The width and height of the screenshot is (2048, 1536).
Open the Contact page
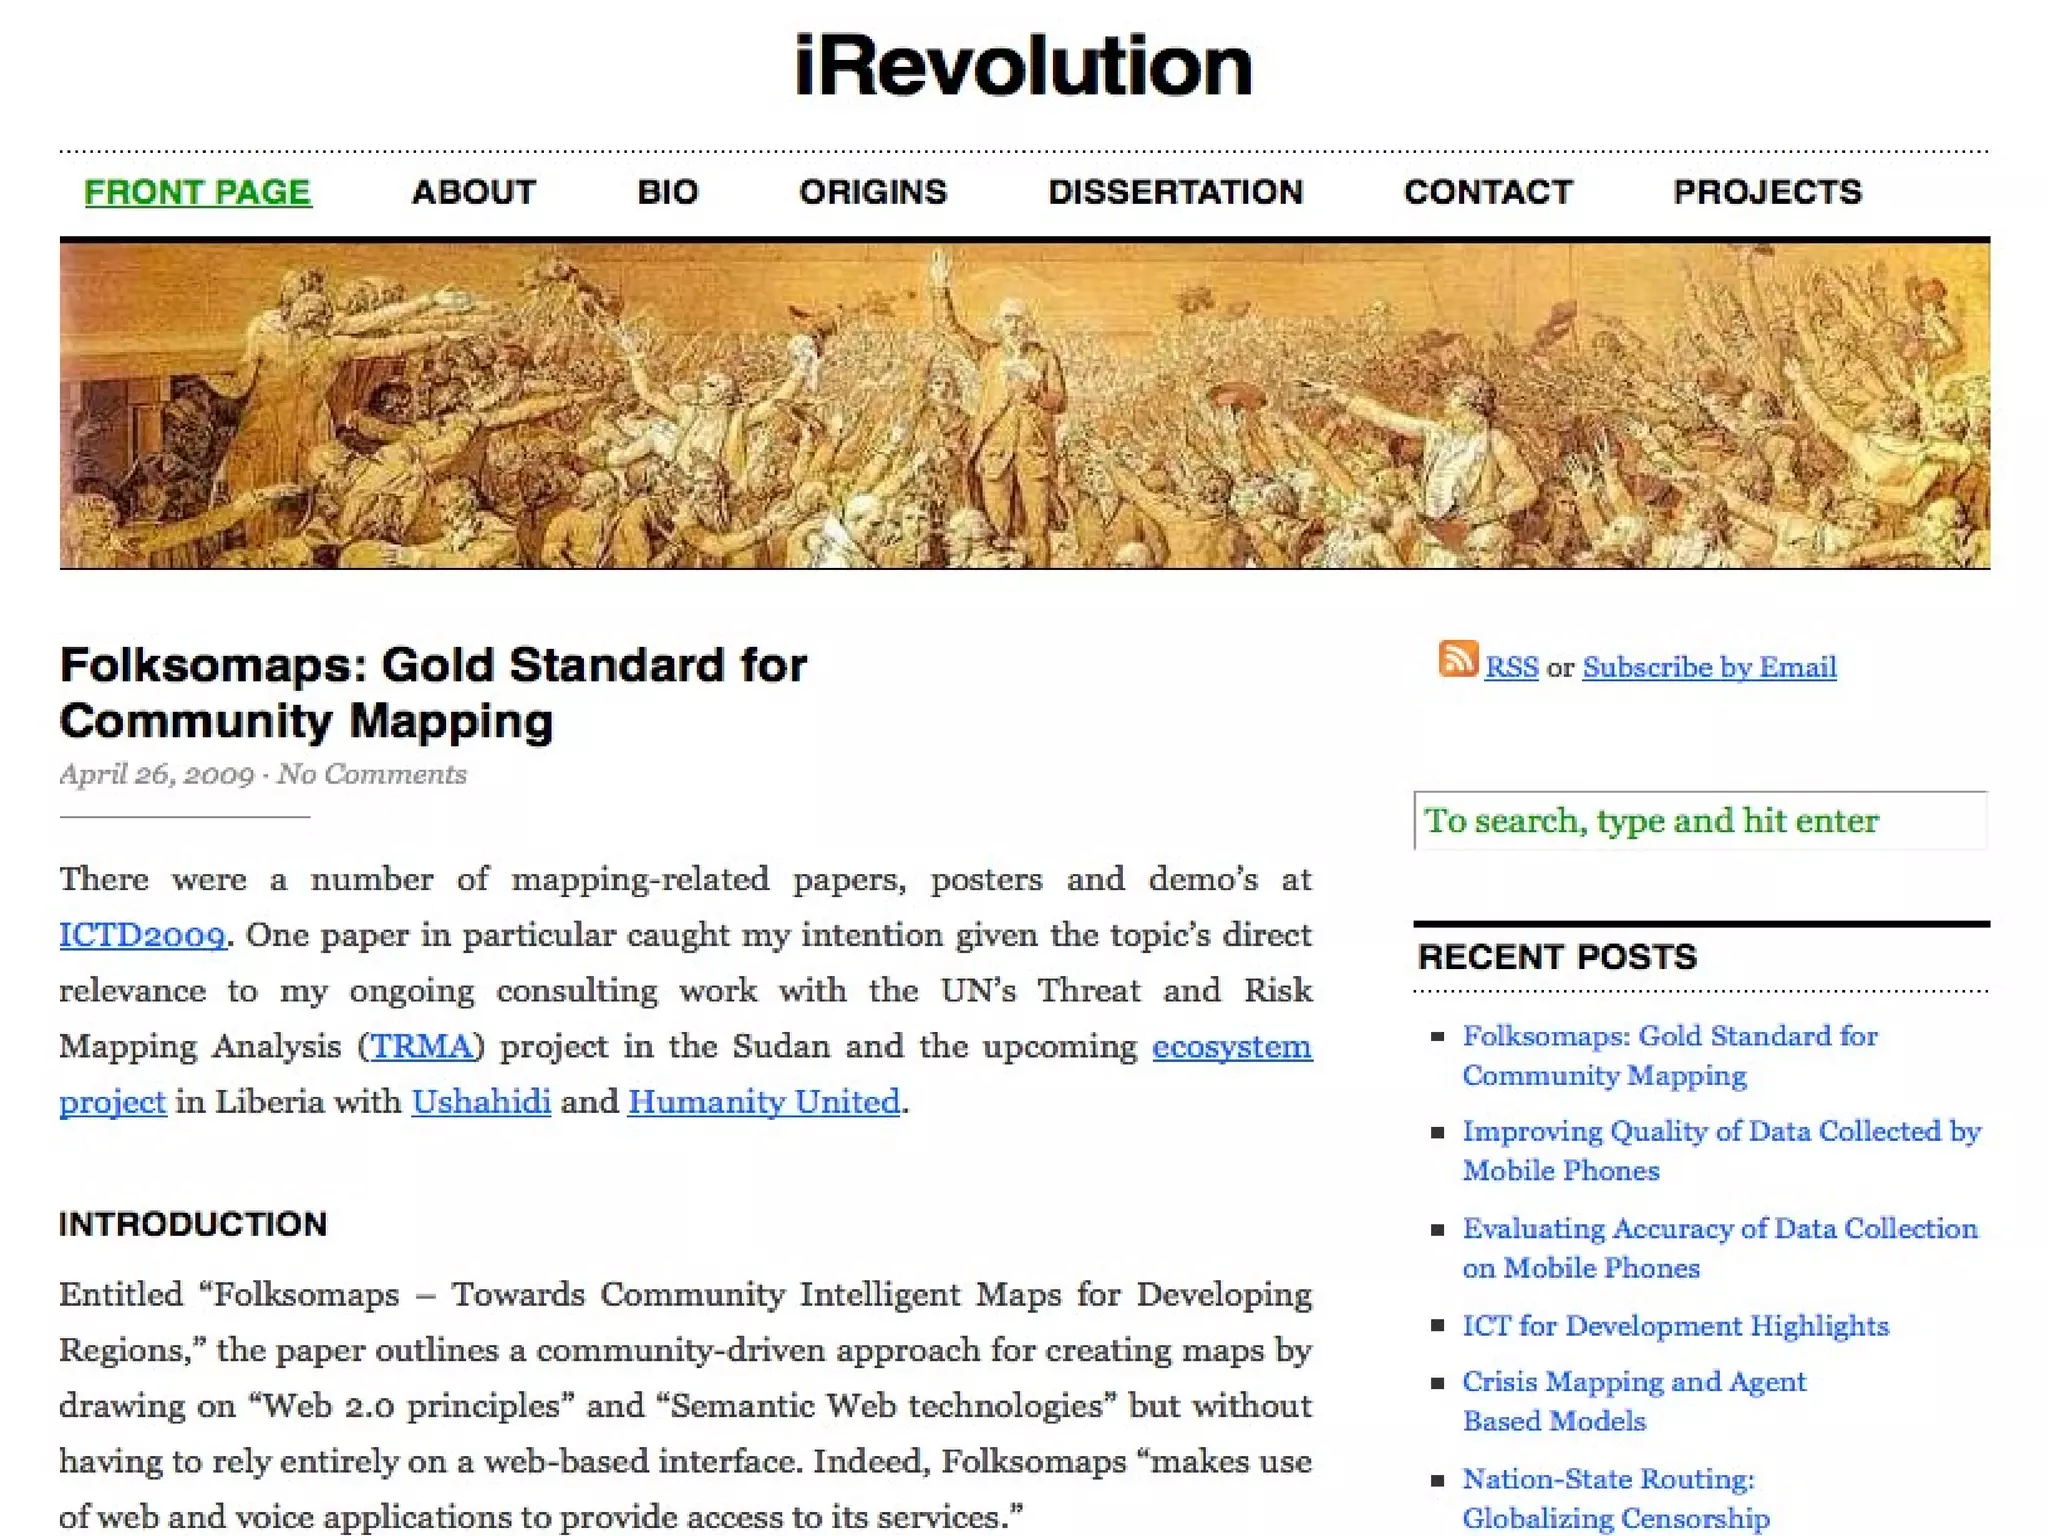[x=1488, y=192]
